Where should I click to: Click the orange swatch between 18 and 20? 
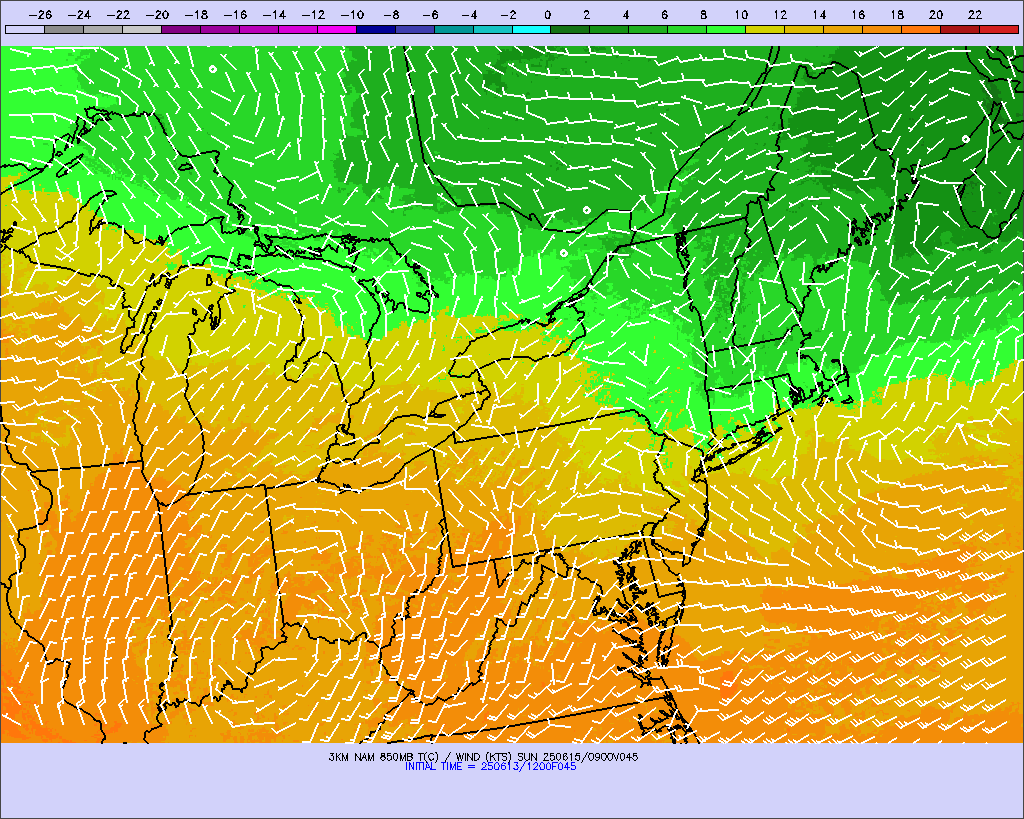pyautogui.click(x=921, y=29)
